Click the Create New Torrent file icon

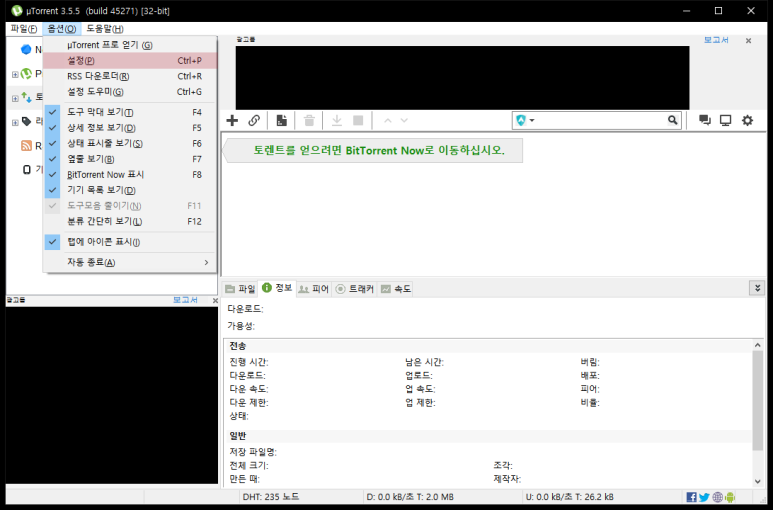pyautogui.click(x=281, y=120)
